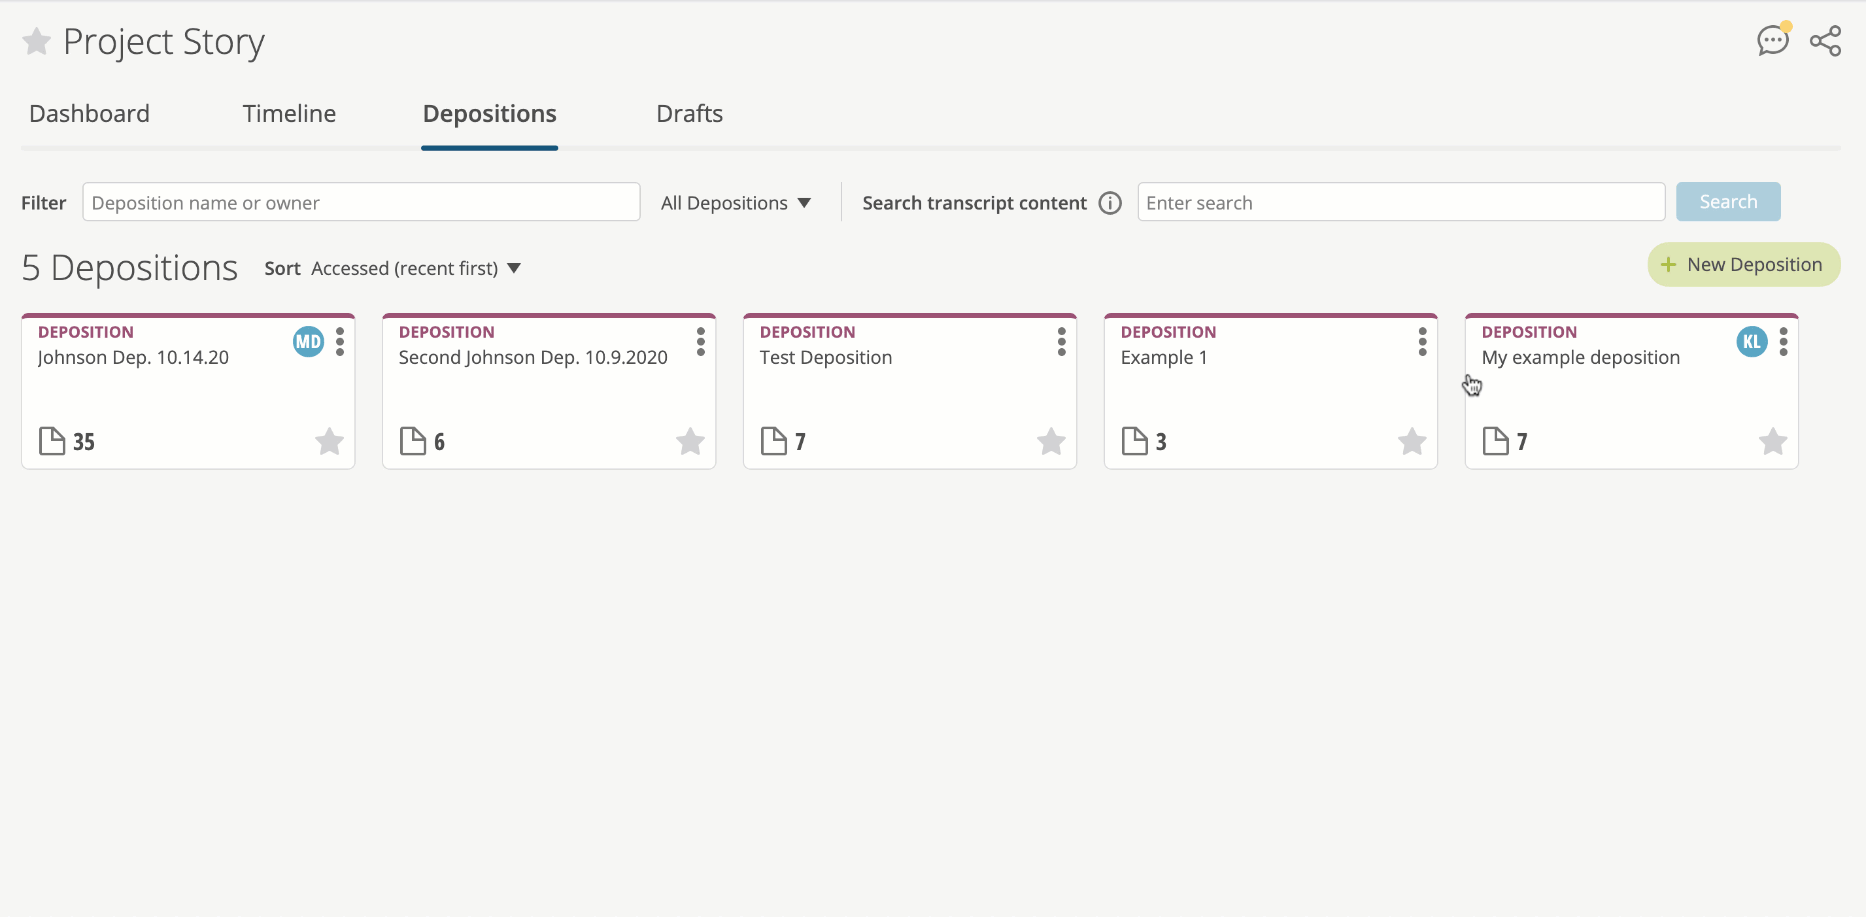
Task: Click page count icon on Johnson Dep. 10.14.20
Action: (52, 441)
